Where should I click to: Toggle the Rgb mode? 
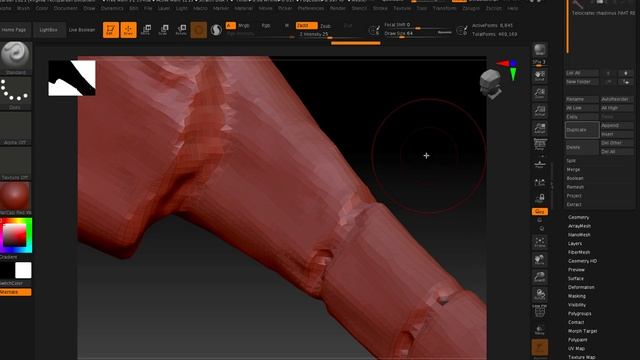[x=266, y=25]
